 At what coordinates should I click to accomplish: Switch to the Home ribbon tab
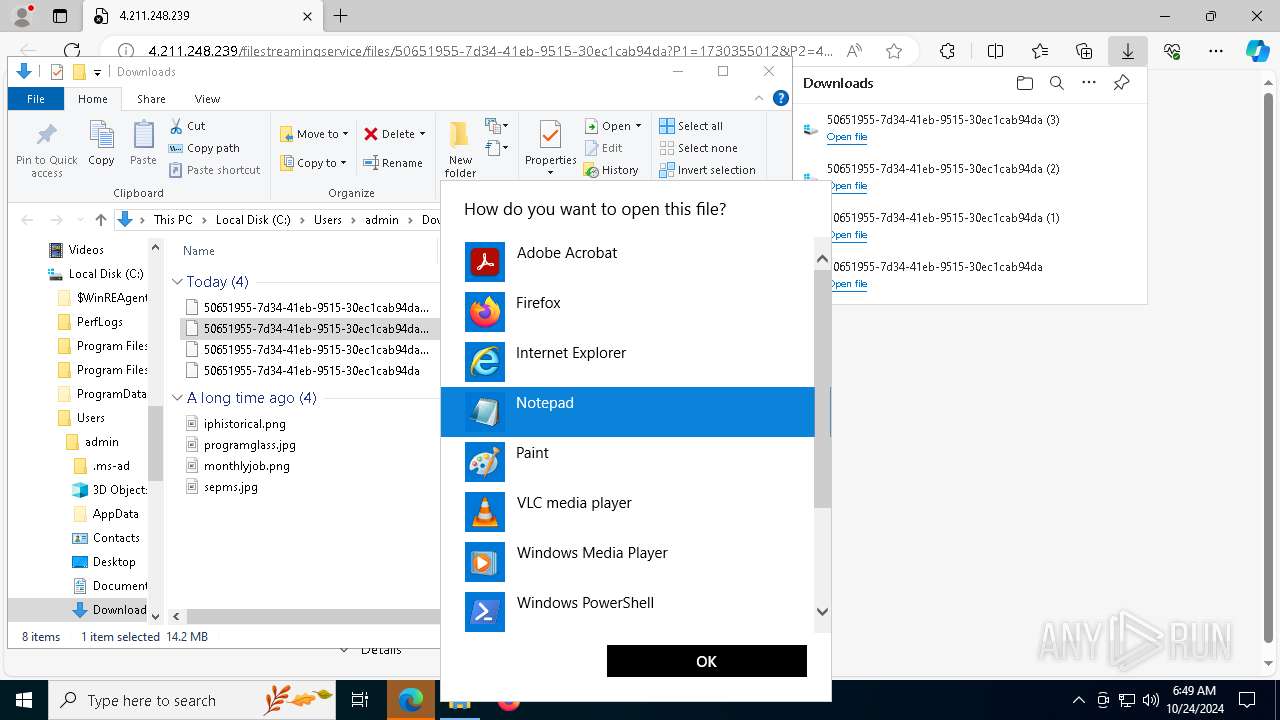pos(93,99)
